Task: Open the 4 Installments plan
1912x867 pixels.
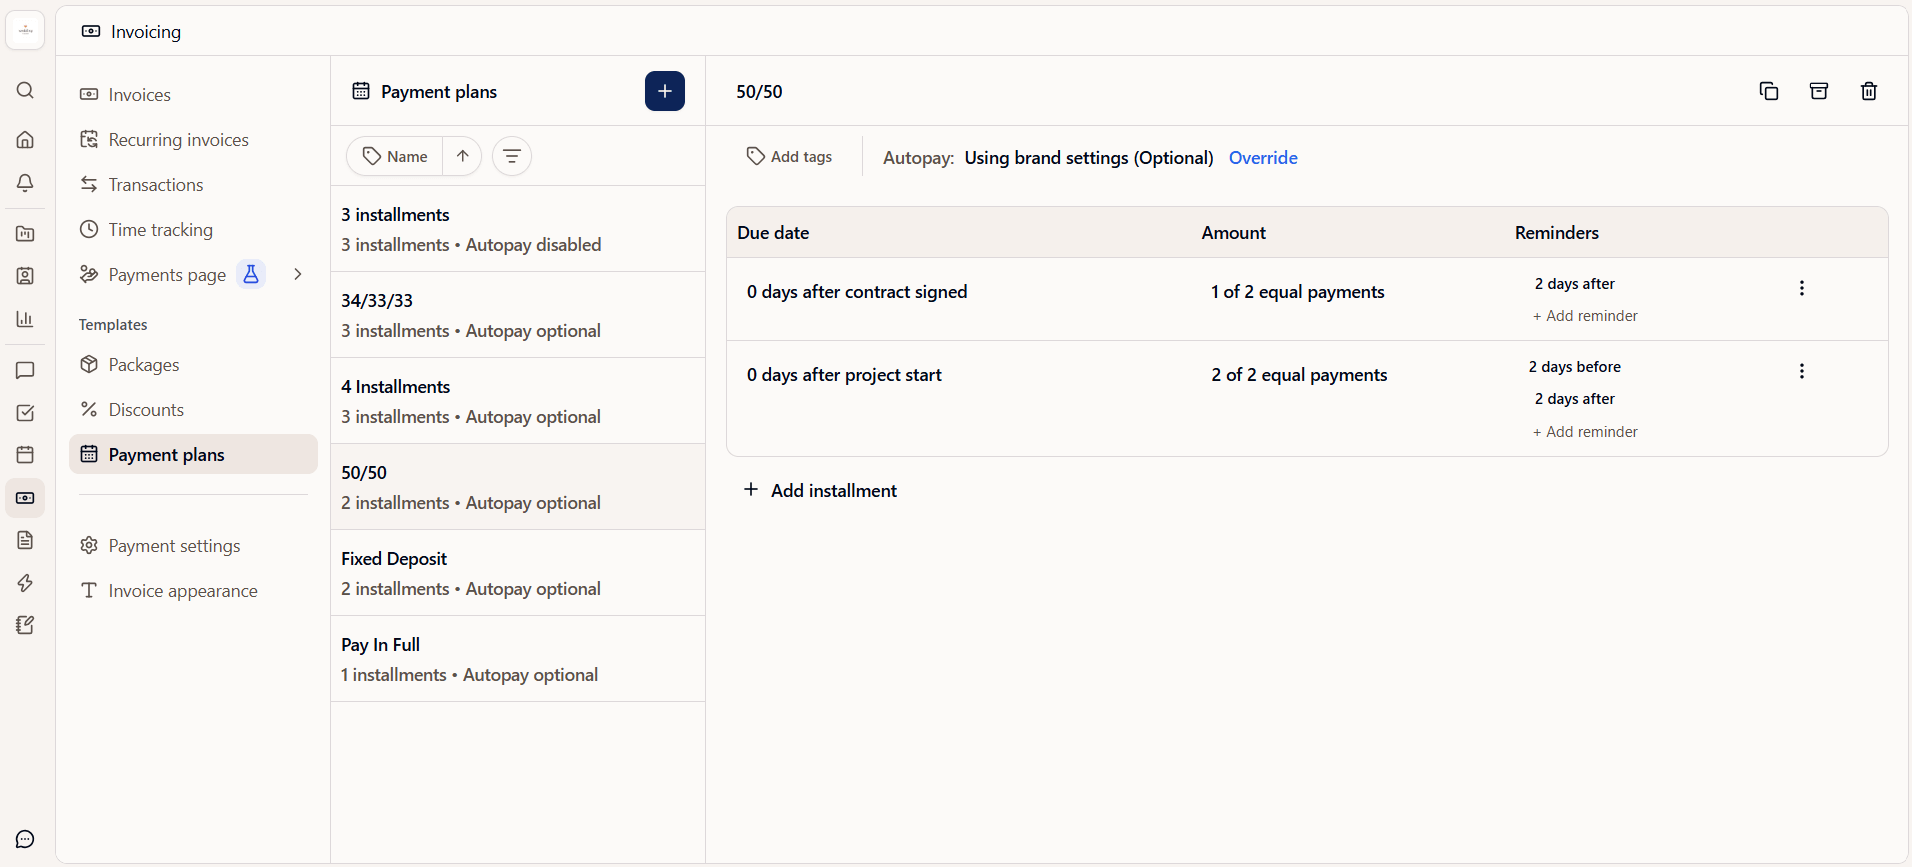Action: click(518, 401)
